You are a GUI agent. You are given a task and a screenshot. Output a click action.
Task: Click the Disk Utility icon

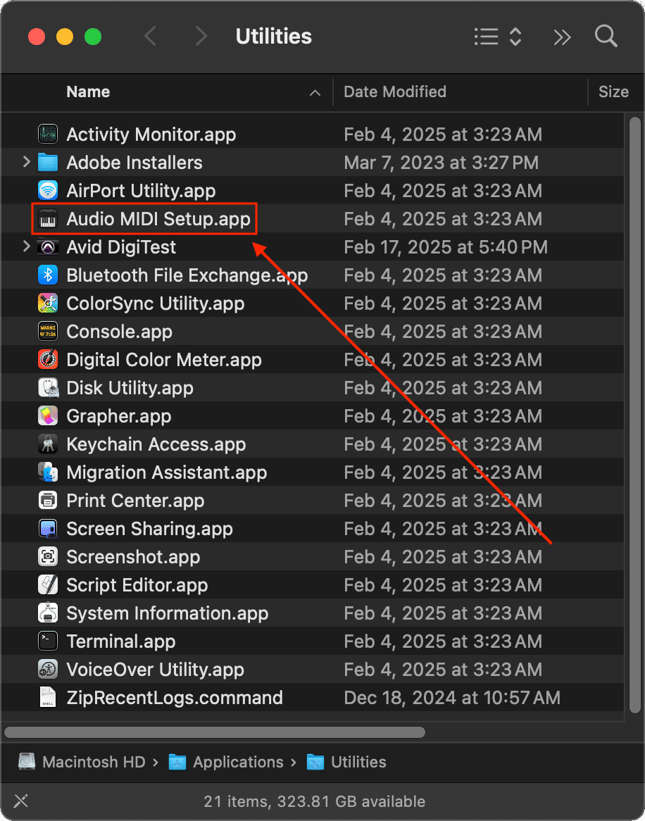(x=48, y=389)
